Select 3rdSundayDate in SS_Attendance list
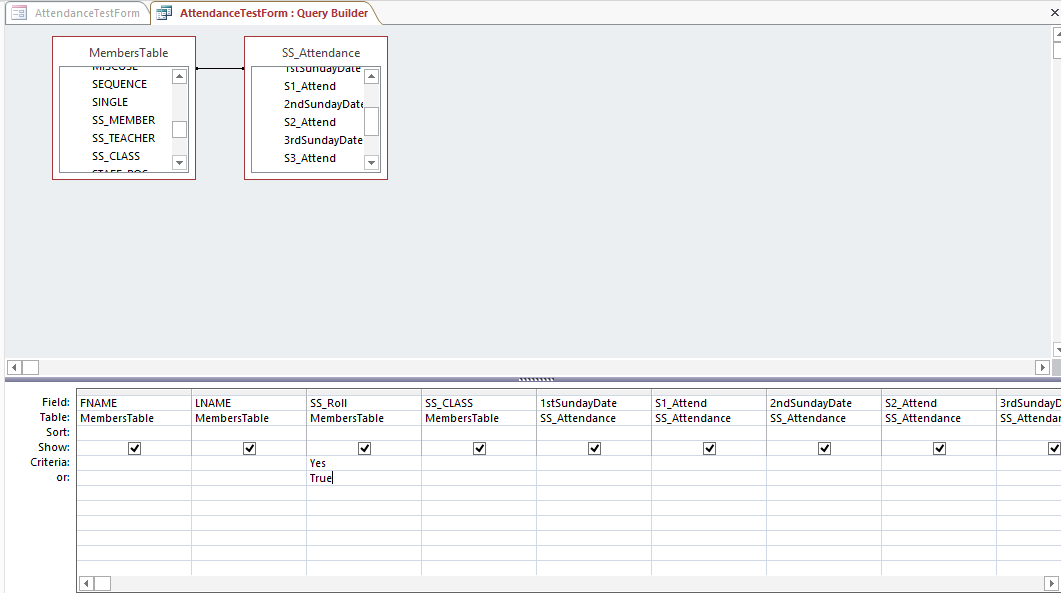 pos(323,140)
